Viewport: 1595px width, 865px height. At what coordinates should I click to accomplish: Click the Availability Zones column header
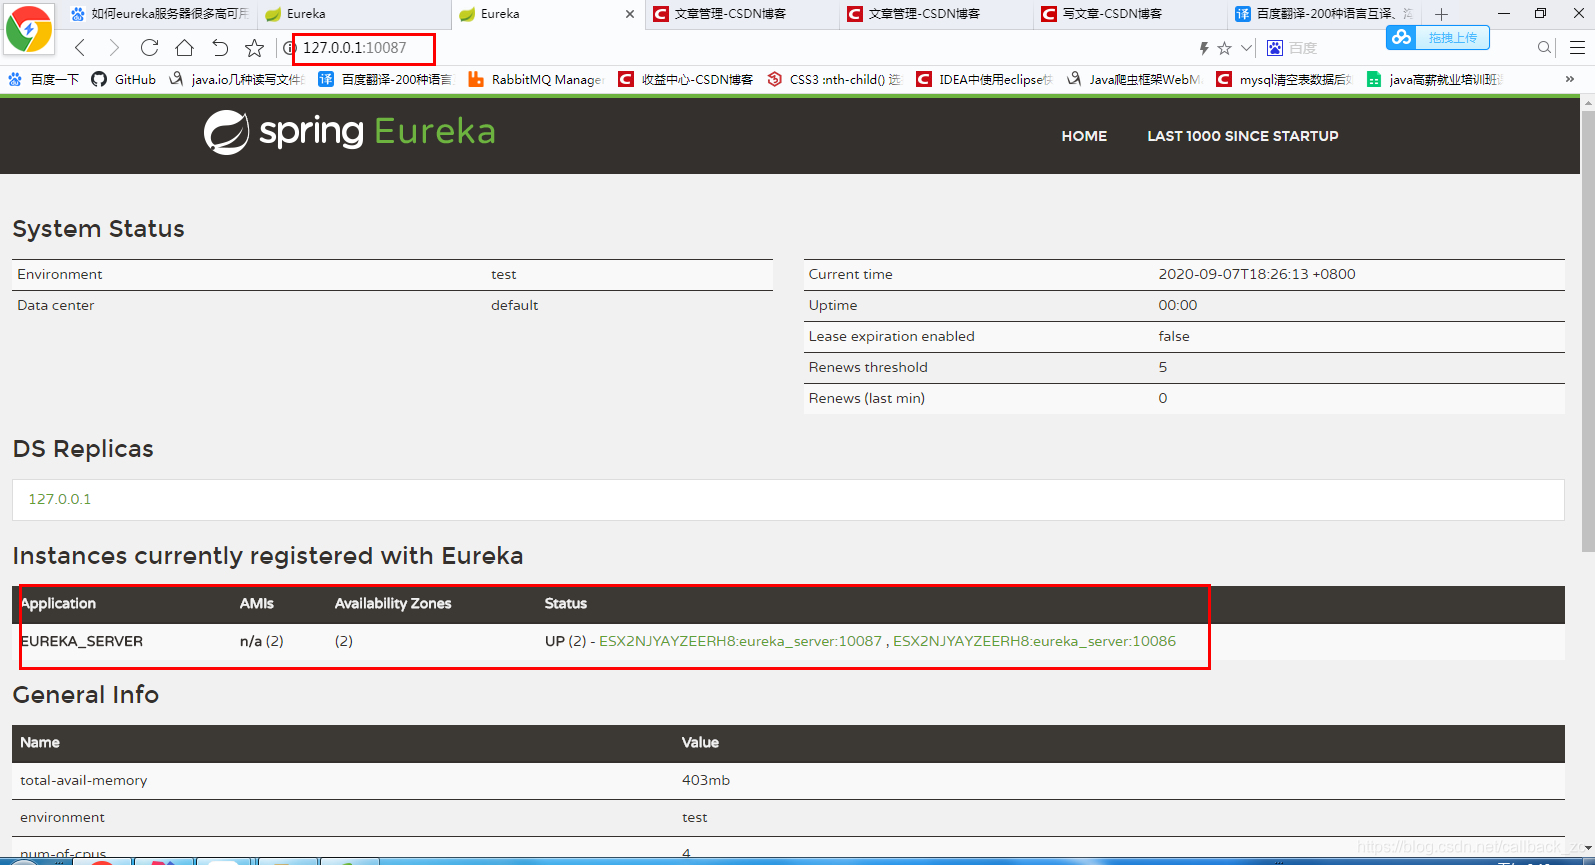(393, 603)
